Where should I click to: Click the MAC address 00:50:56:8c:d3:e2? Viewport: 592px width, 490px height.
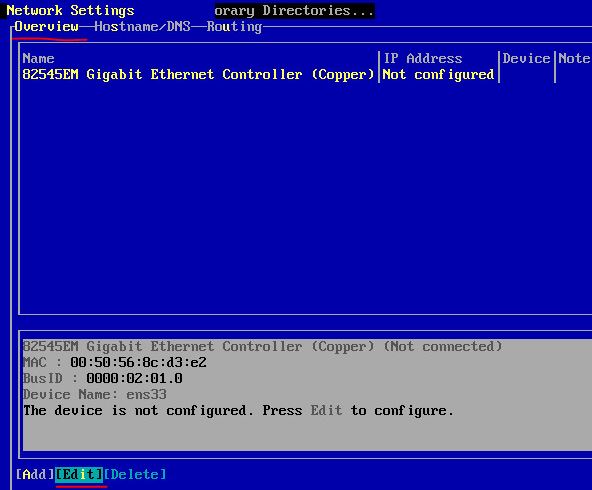pos(138,363)
